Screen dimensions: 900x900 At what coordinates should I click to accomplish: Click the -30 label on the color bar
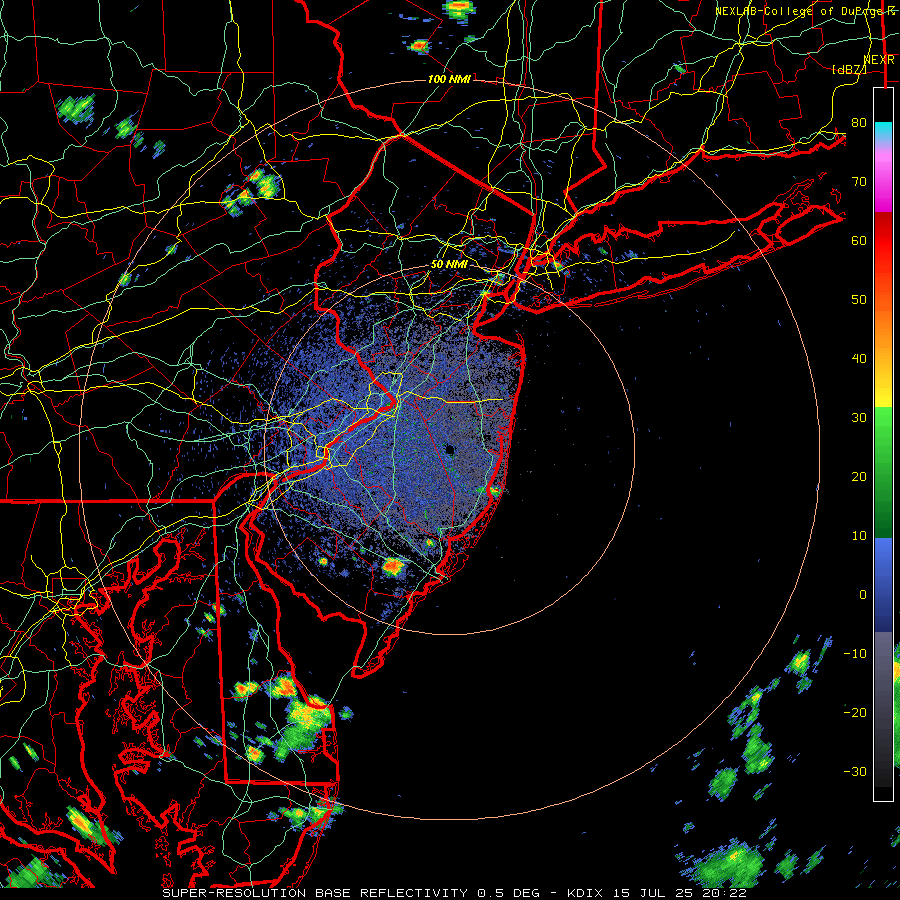[855, 771]
